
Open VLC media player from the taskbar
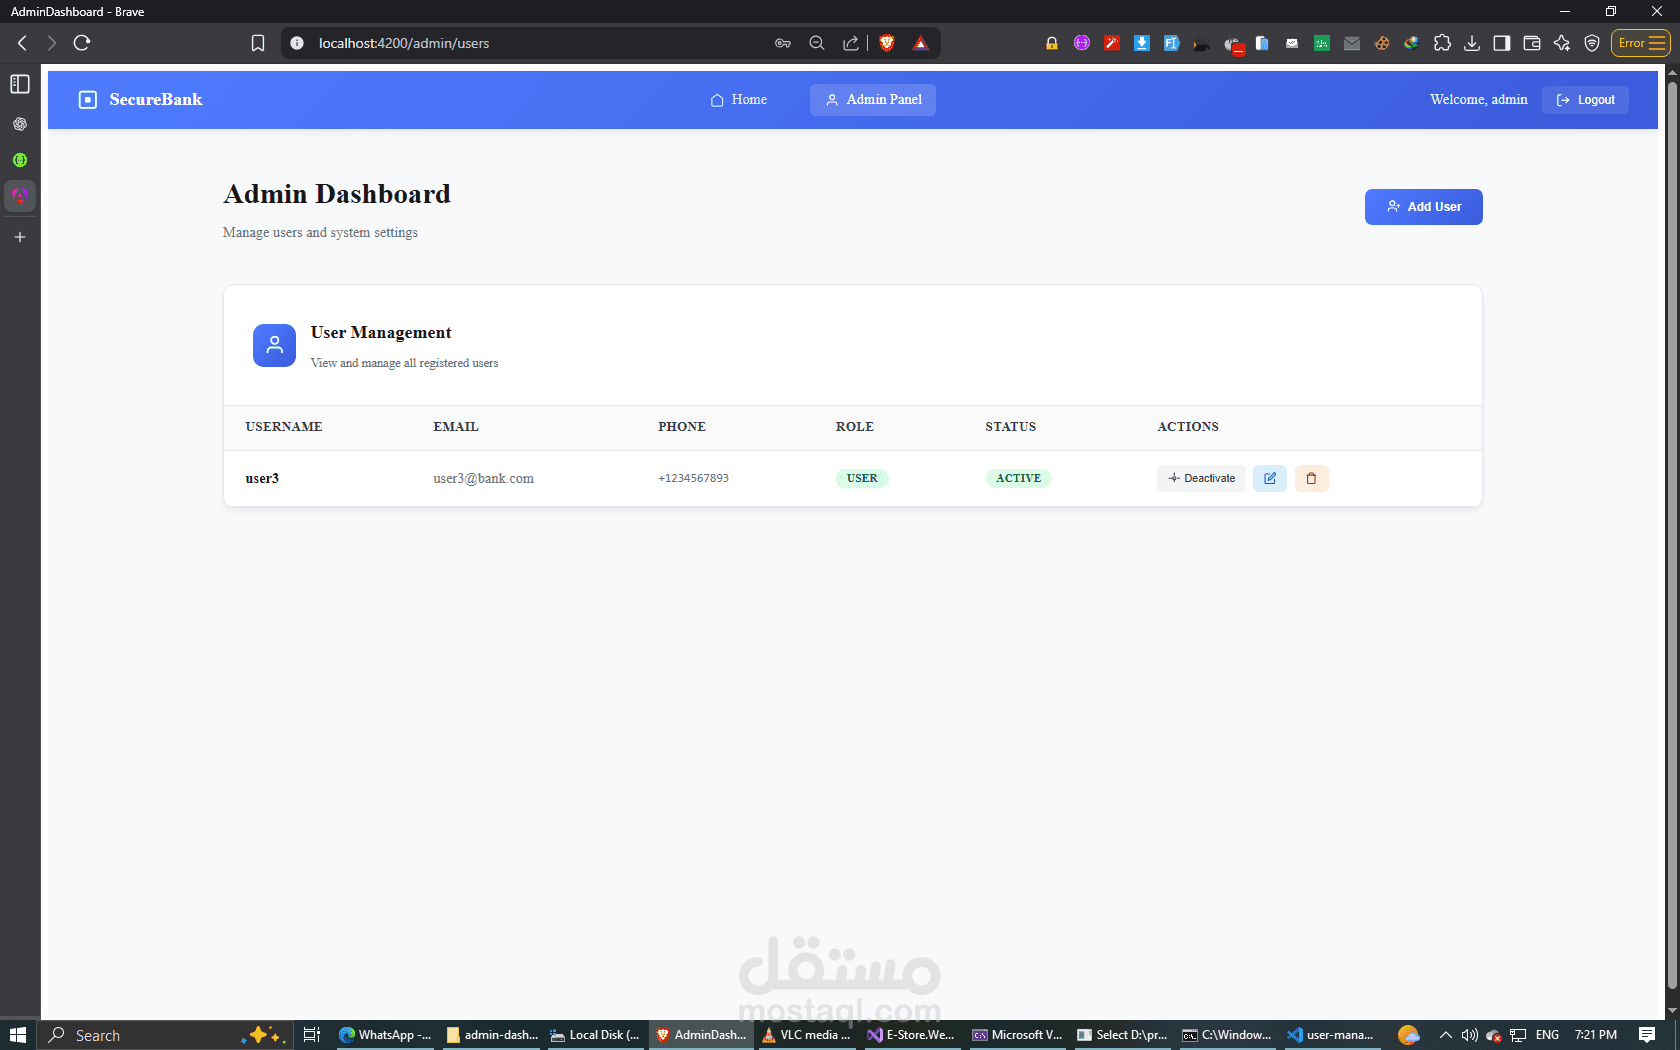(x=806, y=1035)
